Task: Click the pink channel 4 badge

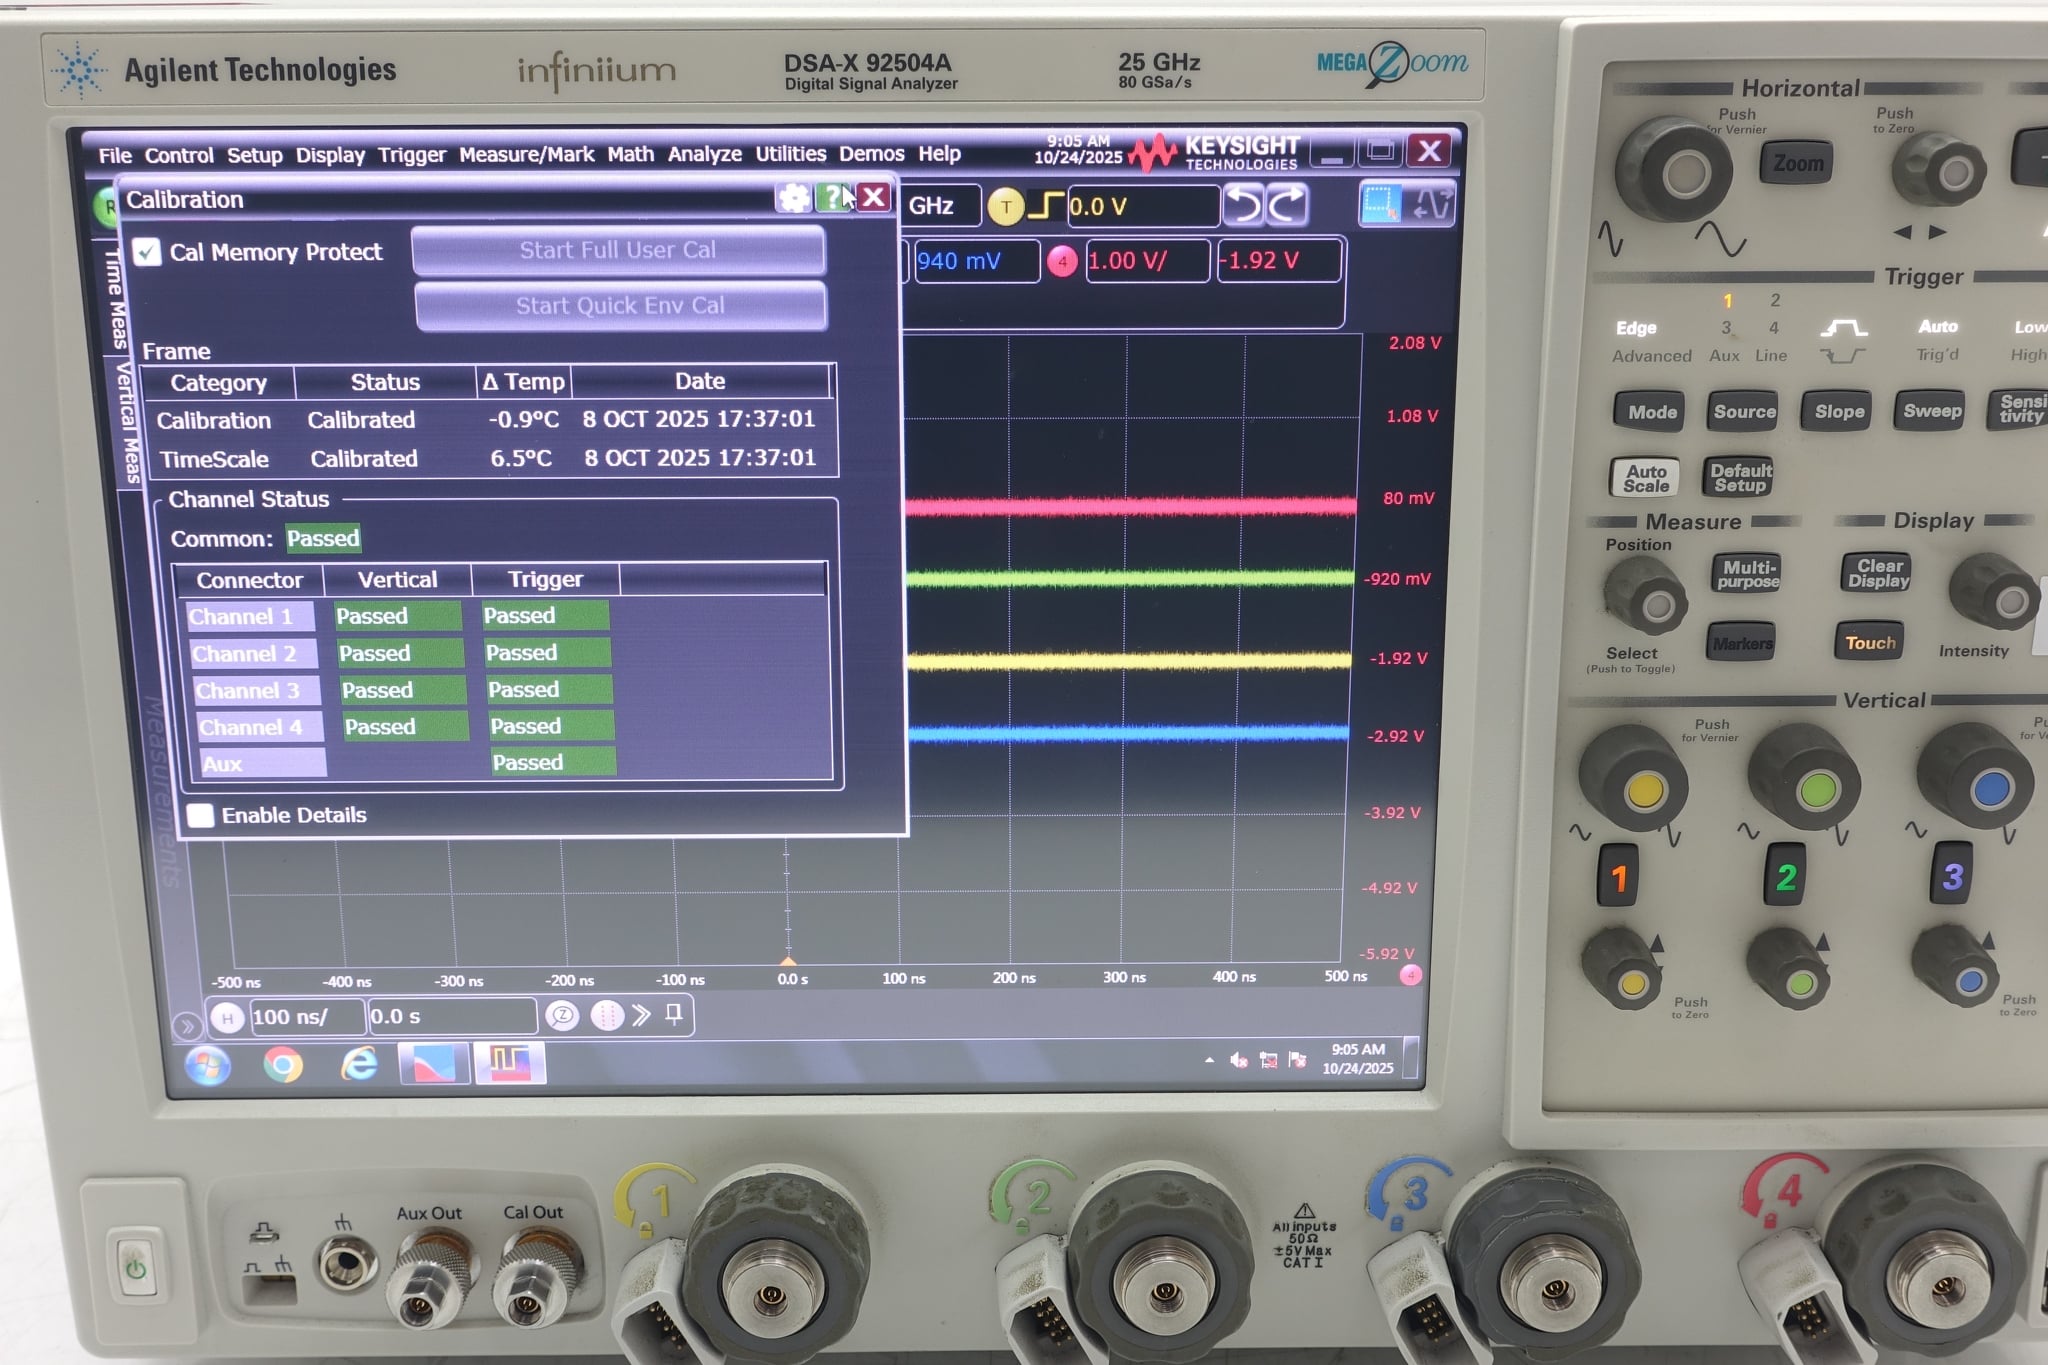Action: (1061, 262)
